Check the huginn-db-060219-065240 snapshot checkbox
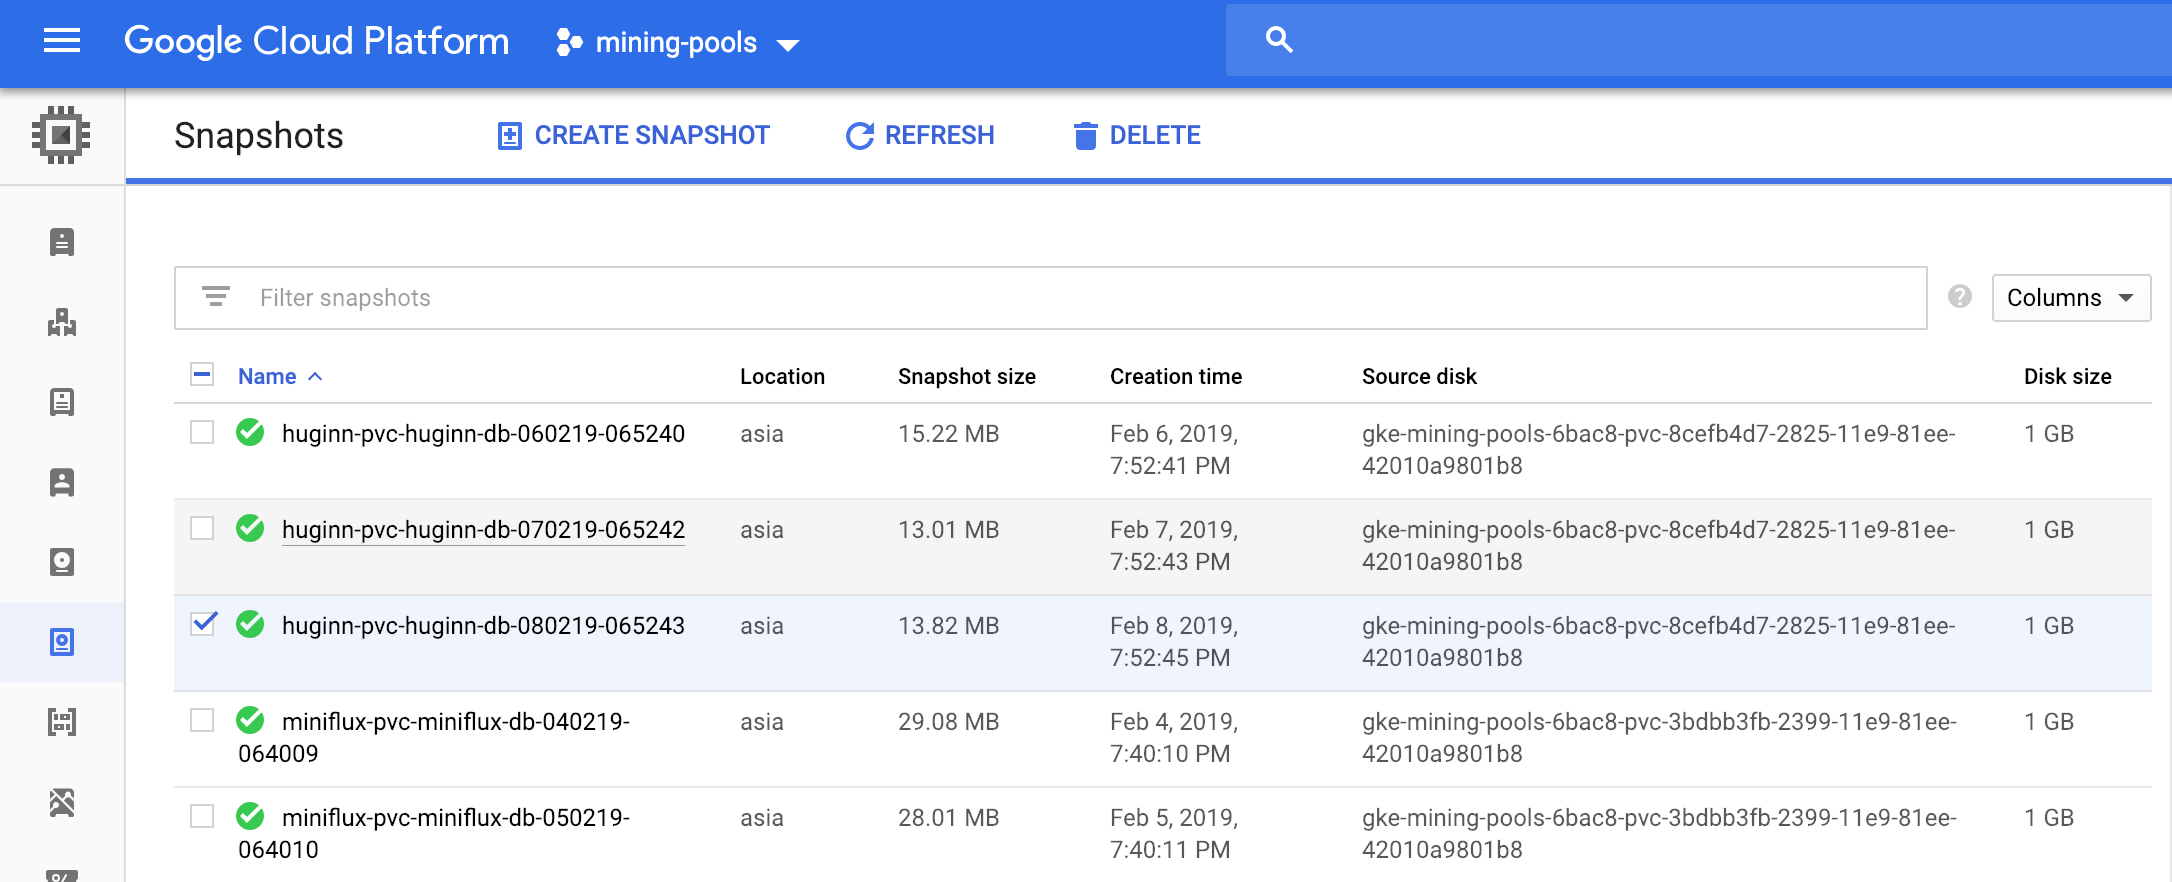The width and height of the screenshot is (2172, 882). (202, 432)
